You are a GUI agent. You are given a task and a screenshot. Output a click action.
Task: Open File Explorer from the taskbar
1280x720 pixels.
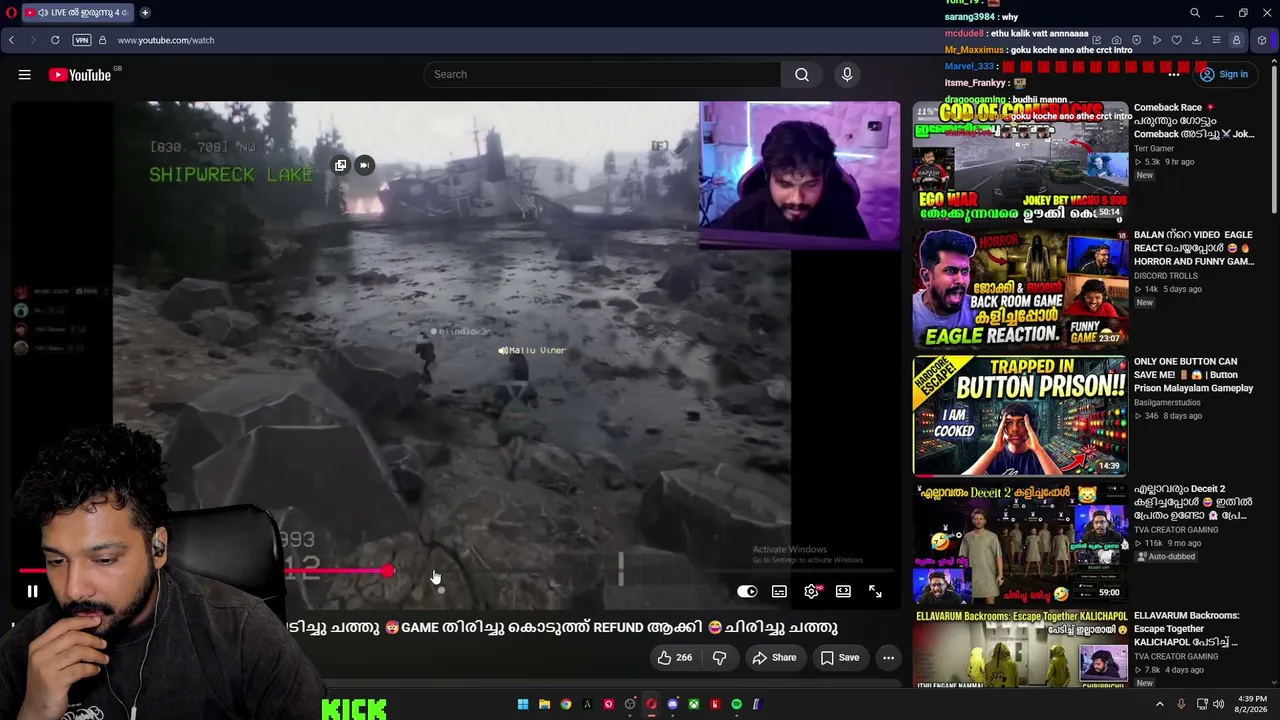[544, 704]
